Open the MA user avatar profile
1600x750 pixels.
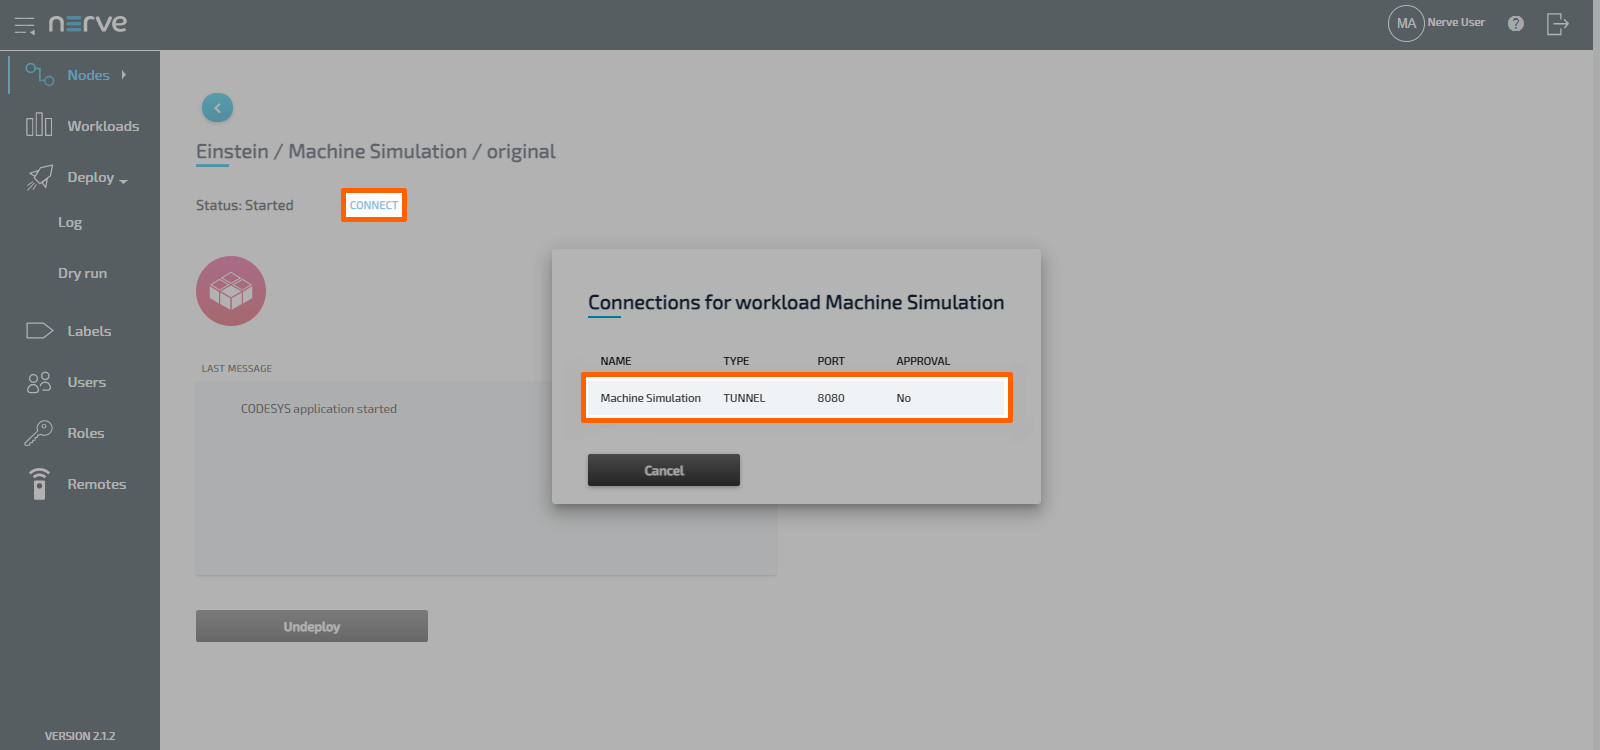(x=1406, y=23)
